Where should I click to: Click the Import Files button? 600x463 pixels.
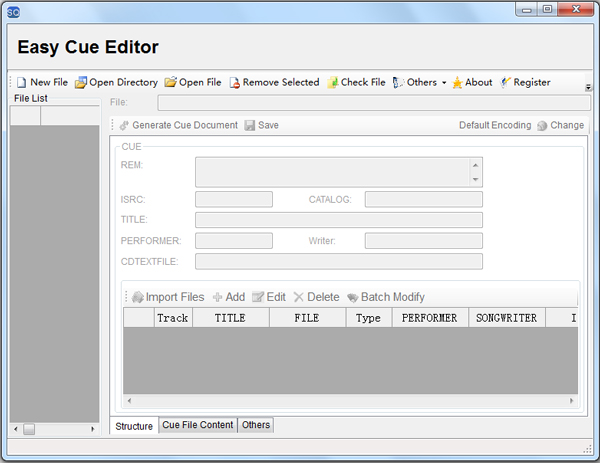coord(168,297)
